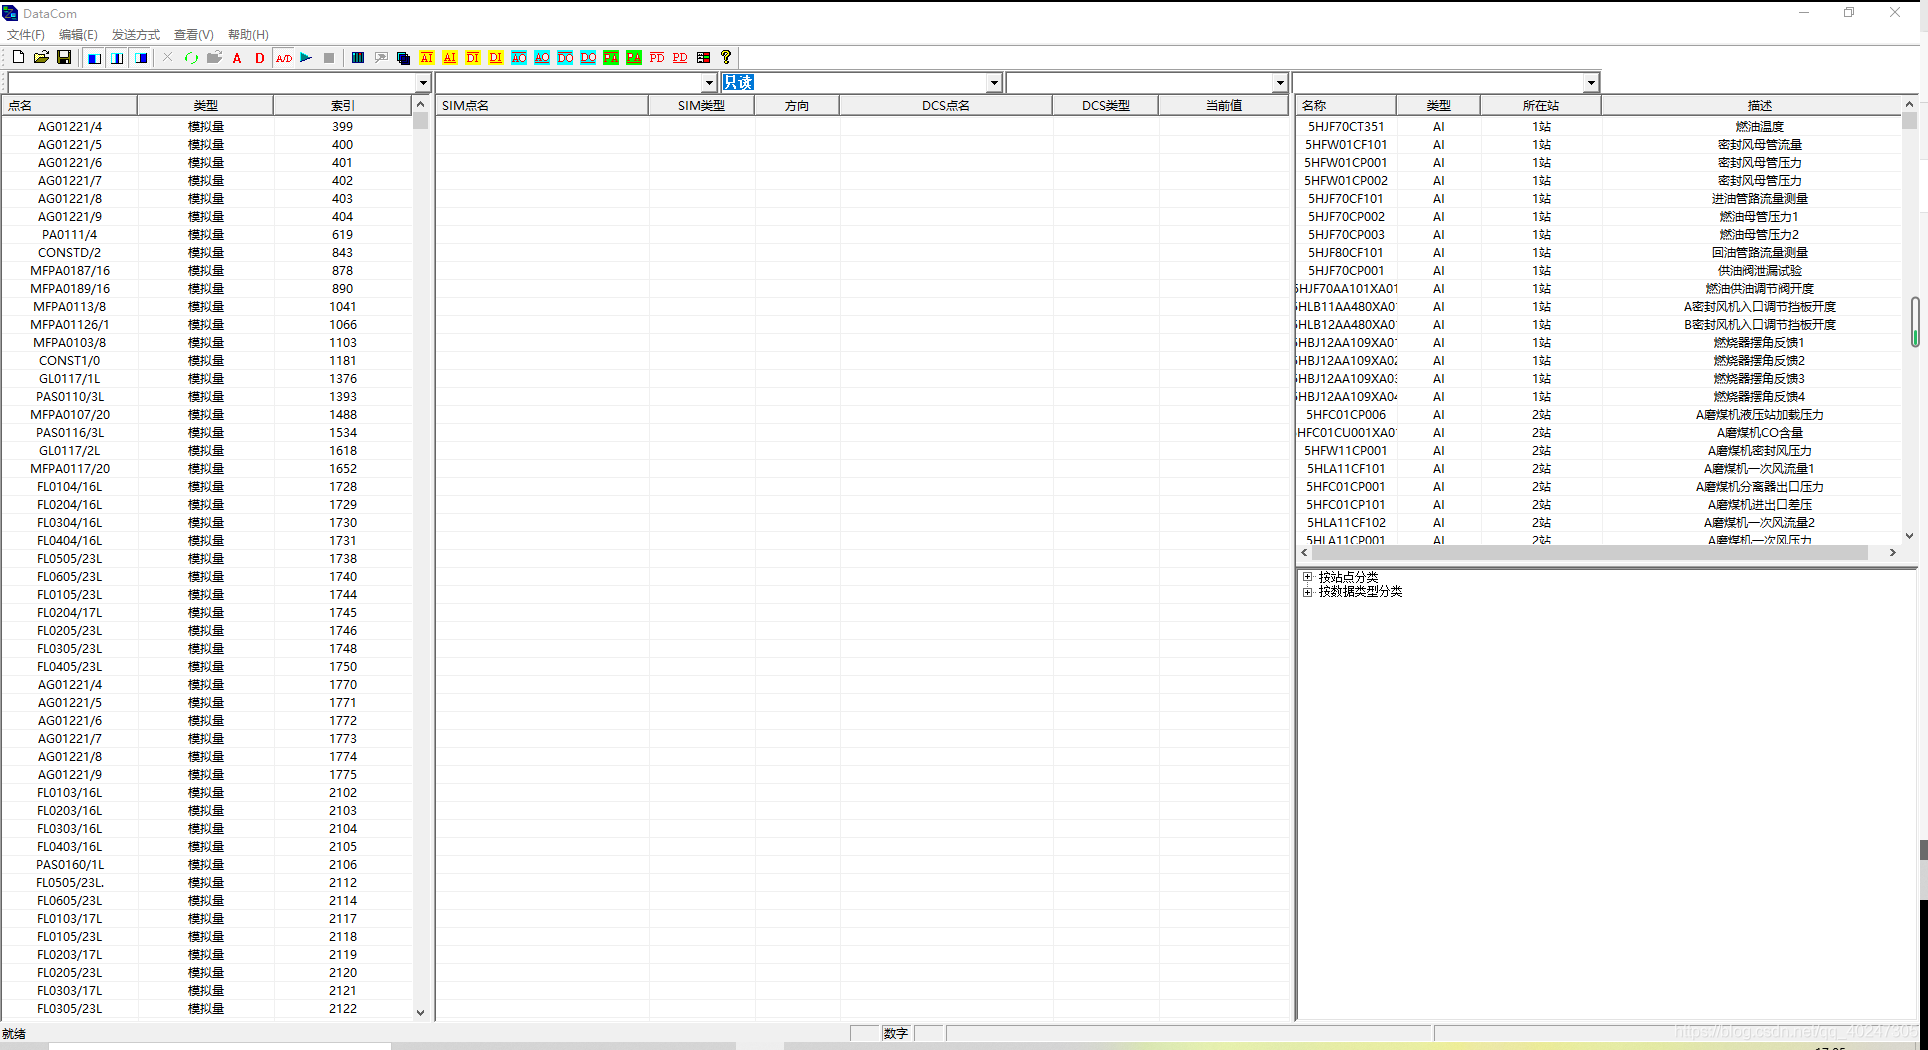Toggle the A/D toolbar button

(x=284, y=58)
